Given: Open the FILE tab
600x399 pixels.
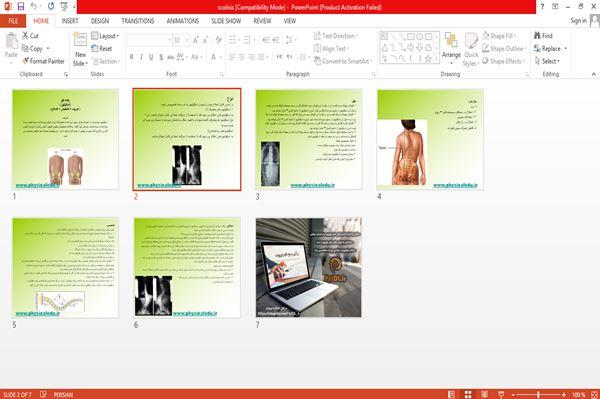Looking at the screenshot, I should pyautogui.click(x=13, y=21).
